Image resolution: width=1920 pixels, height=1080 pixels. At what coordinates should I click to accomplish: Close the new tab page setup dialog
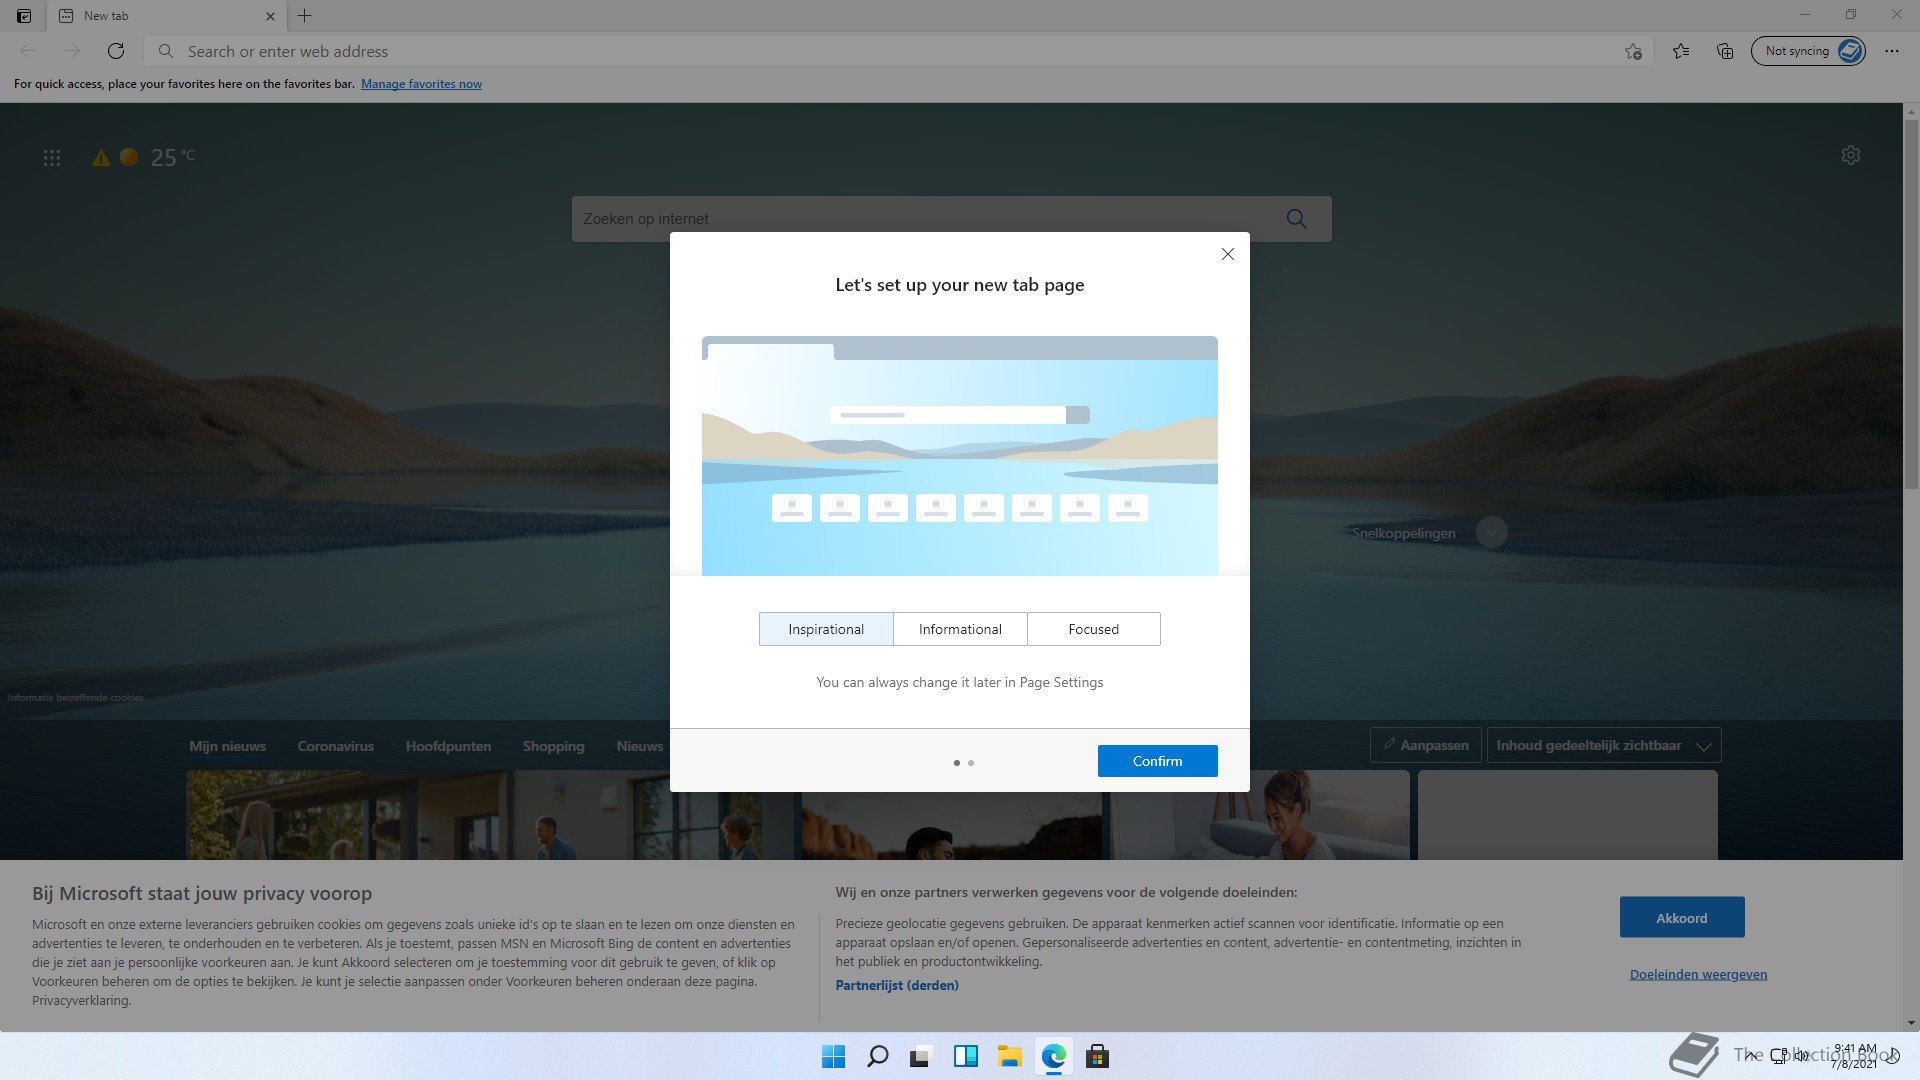click(1228, 254)
